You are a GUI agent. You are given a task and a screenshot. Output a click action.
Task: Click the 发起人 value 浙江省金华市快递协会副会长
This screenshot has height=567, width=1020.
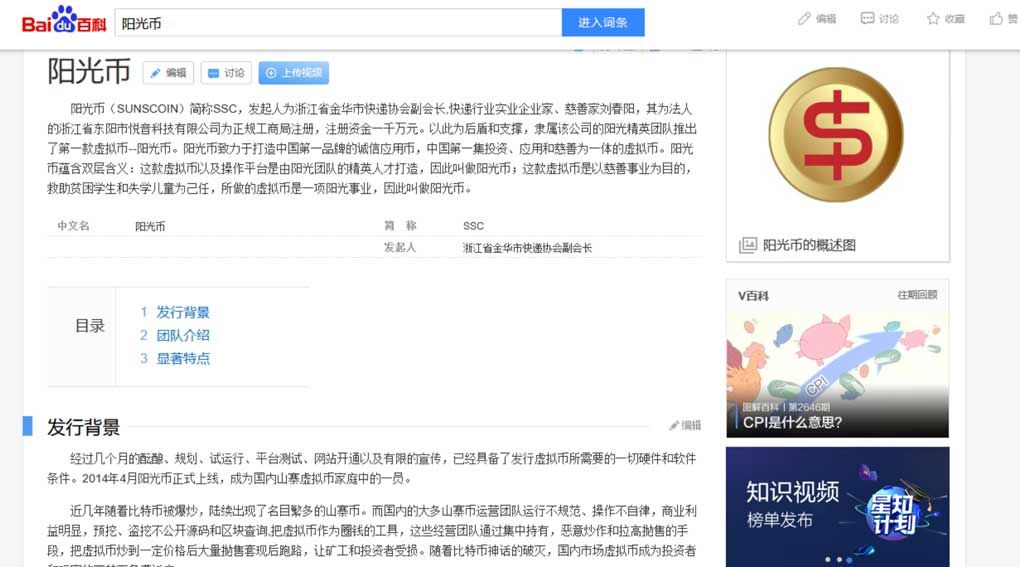(528, 248)
